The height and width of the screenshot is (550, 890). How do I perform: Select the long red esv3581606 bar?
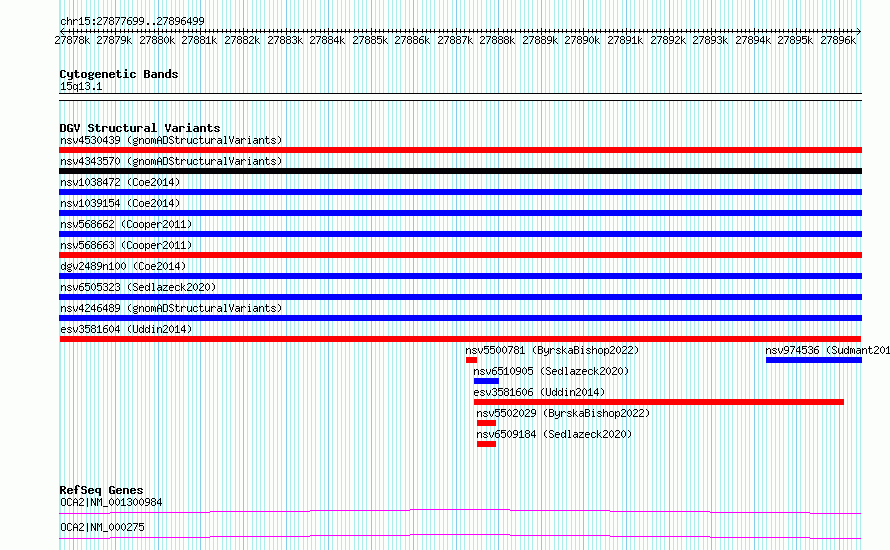click(x=659, y=402)
